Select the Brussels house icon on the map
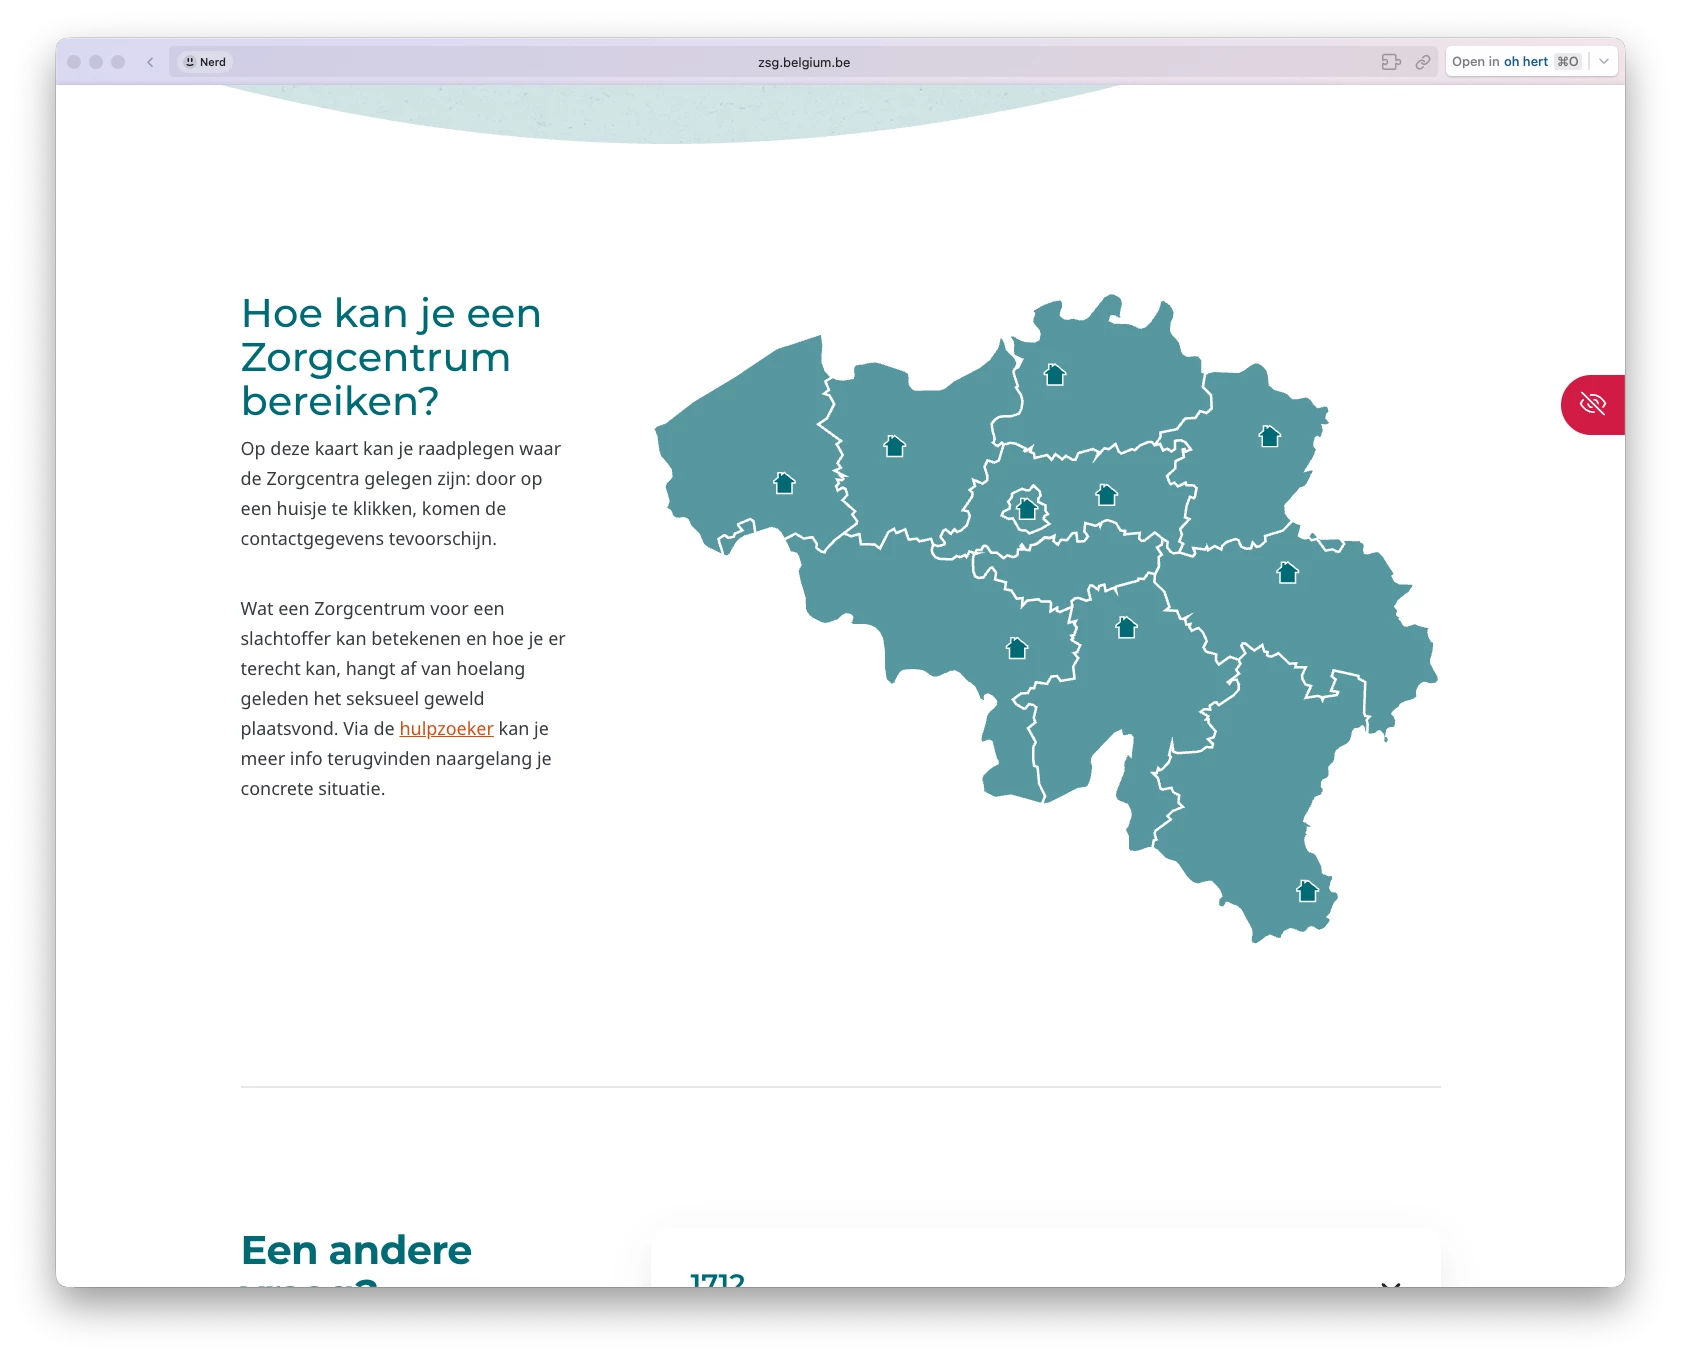 (x=1027, y=509)
